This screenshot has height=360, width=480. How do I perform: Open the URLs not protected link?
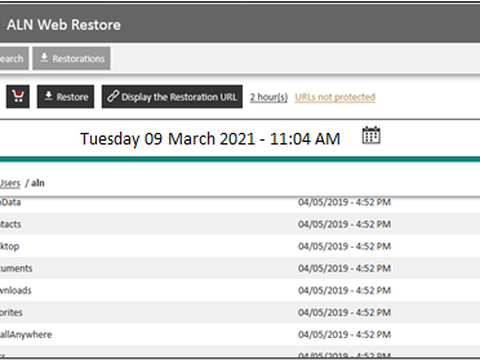[x=335, y=97]
